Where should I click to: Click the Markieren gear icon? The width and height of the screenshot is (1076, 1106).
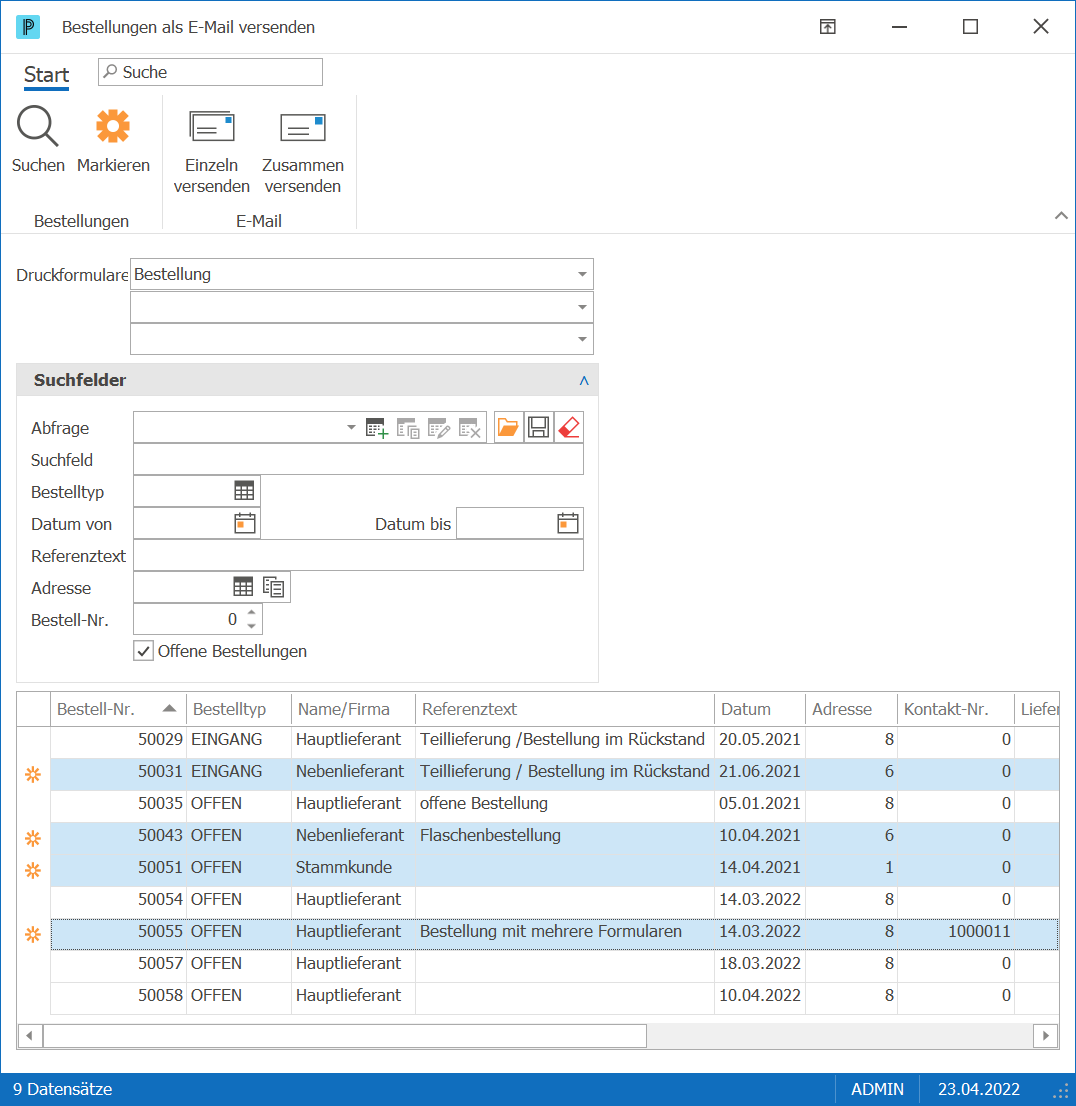pos(113,127)
